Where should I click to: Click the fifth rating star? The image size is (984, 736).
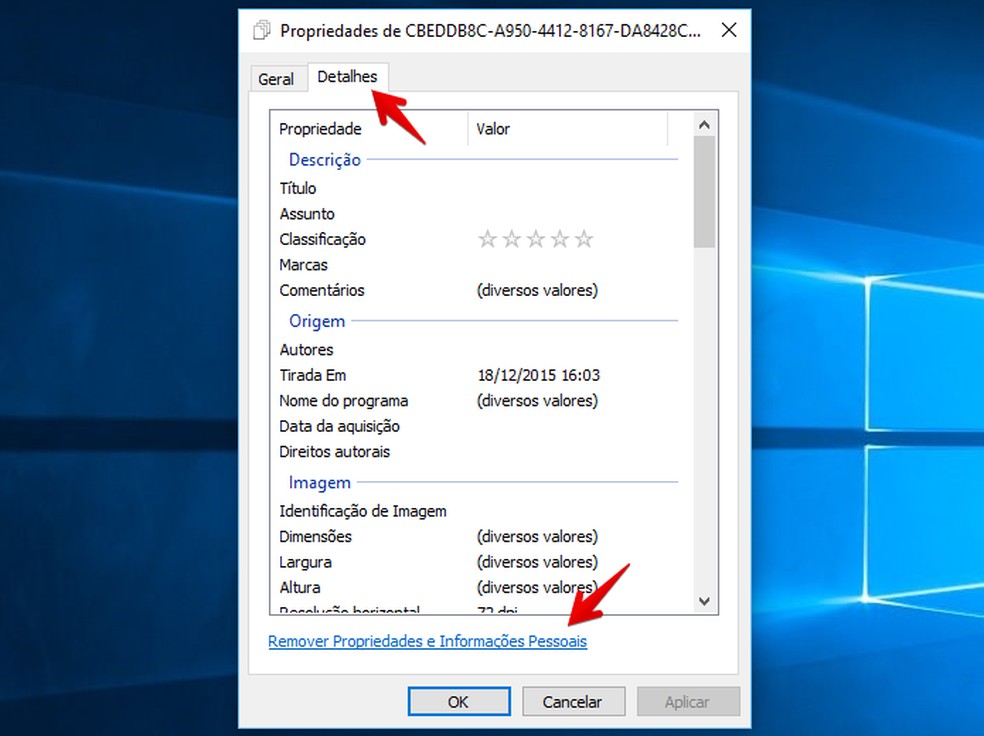click(x=584, y=239)
